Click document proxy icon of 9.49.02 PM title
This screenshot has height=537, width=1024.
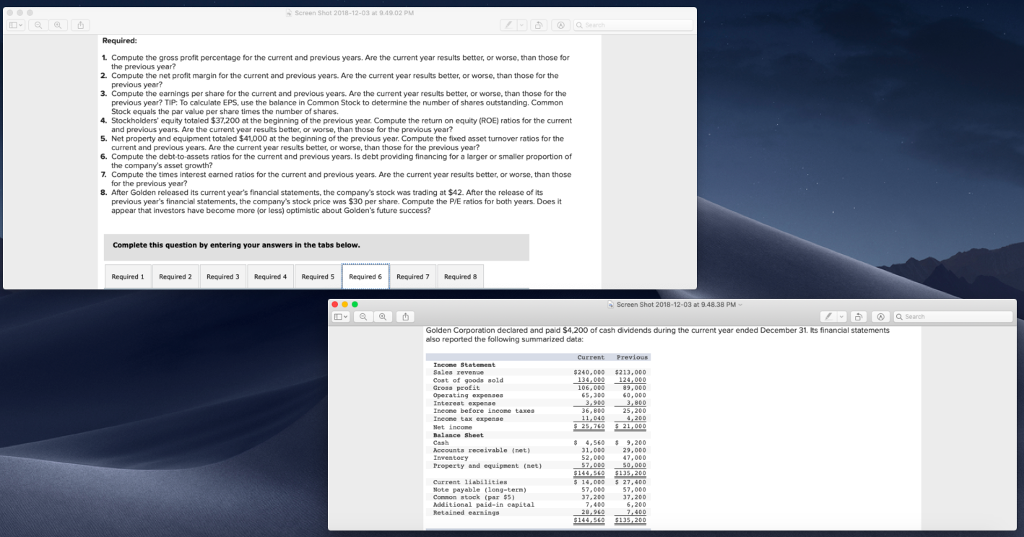[289, 13]
